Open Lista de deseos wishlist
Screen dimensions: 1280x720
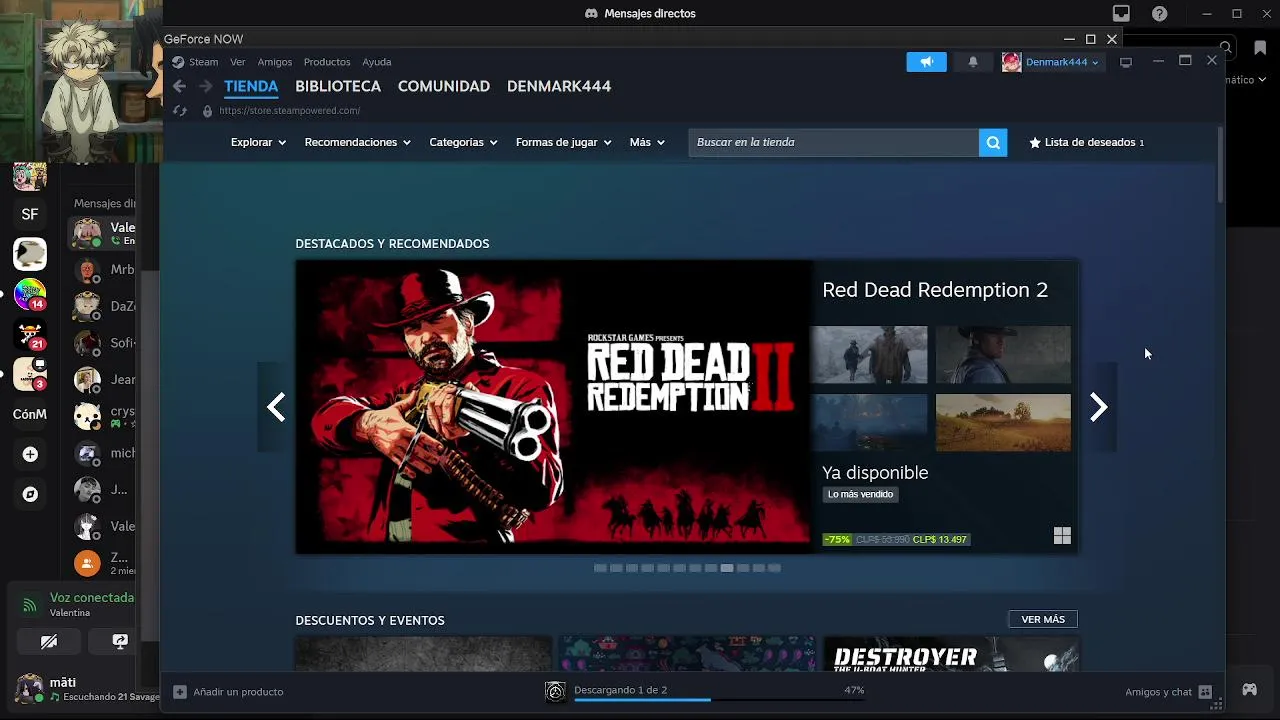(1086, 142)
